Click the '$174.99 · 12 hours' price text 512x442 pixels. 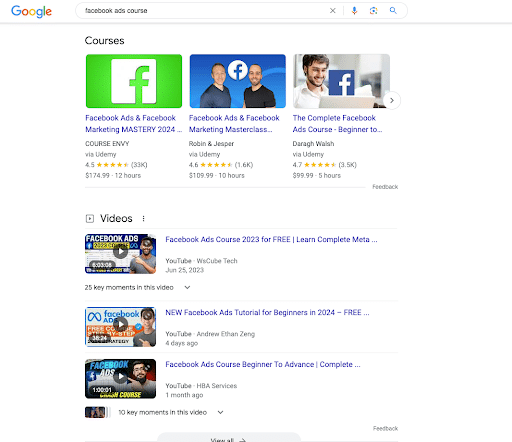coord(113,175)
